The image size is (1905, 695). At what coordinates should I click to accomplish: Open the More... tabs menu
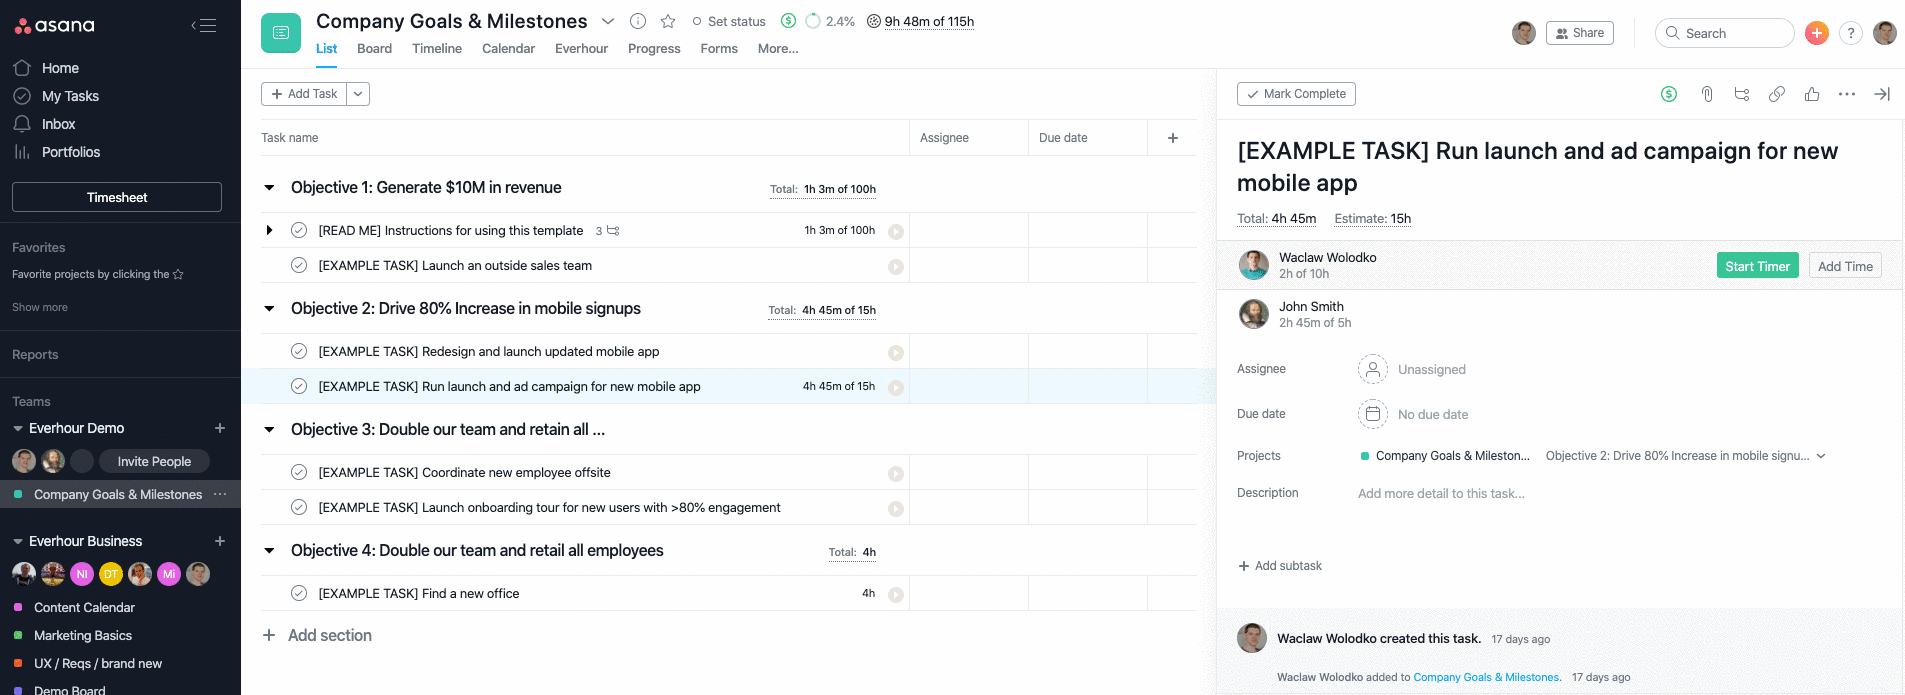778,48
